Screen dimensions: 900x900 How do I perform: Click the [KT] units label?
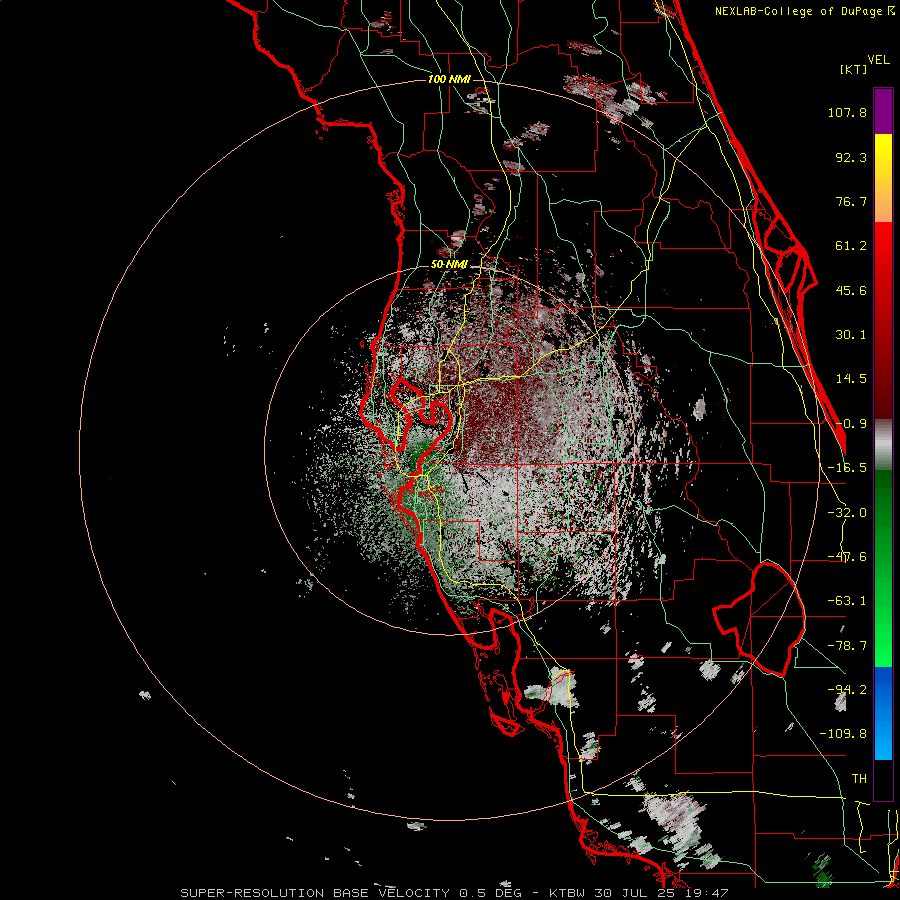pos(854,69)
